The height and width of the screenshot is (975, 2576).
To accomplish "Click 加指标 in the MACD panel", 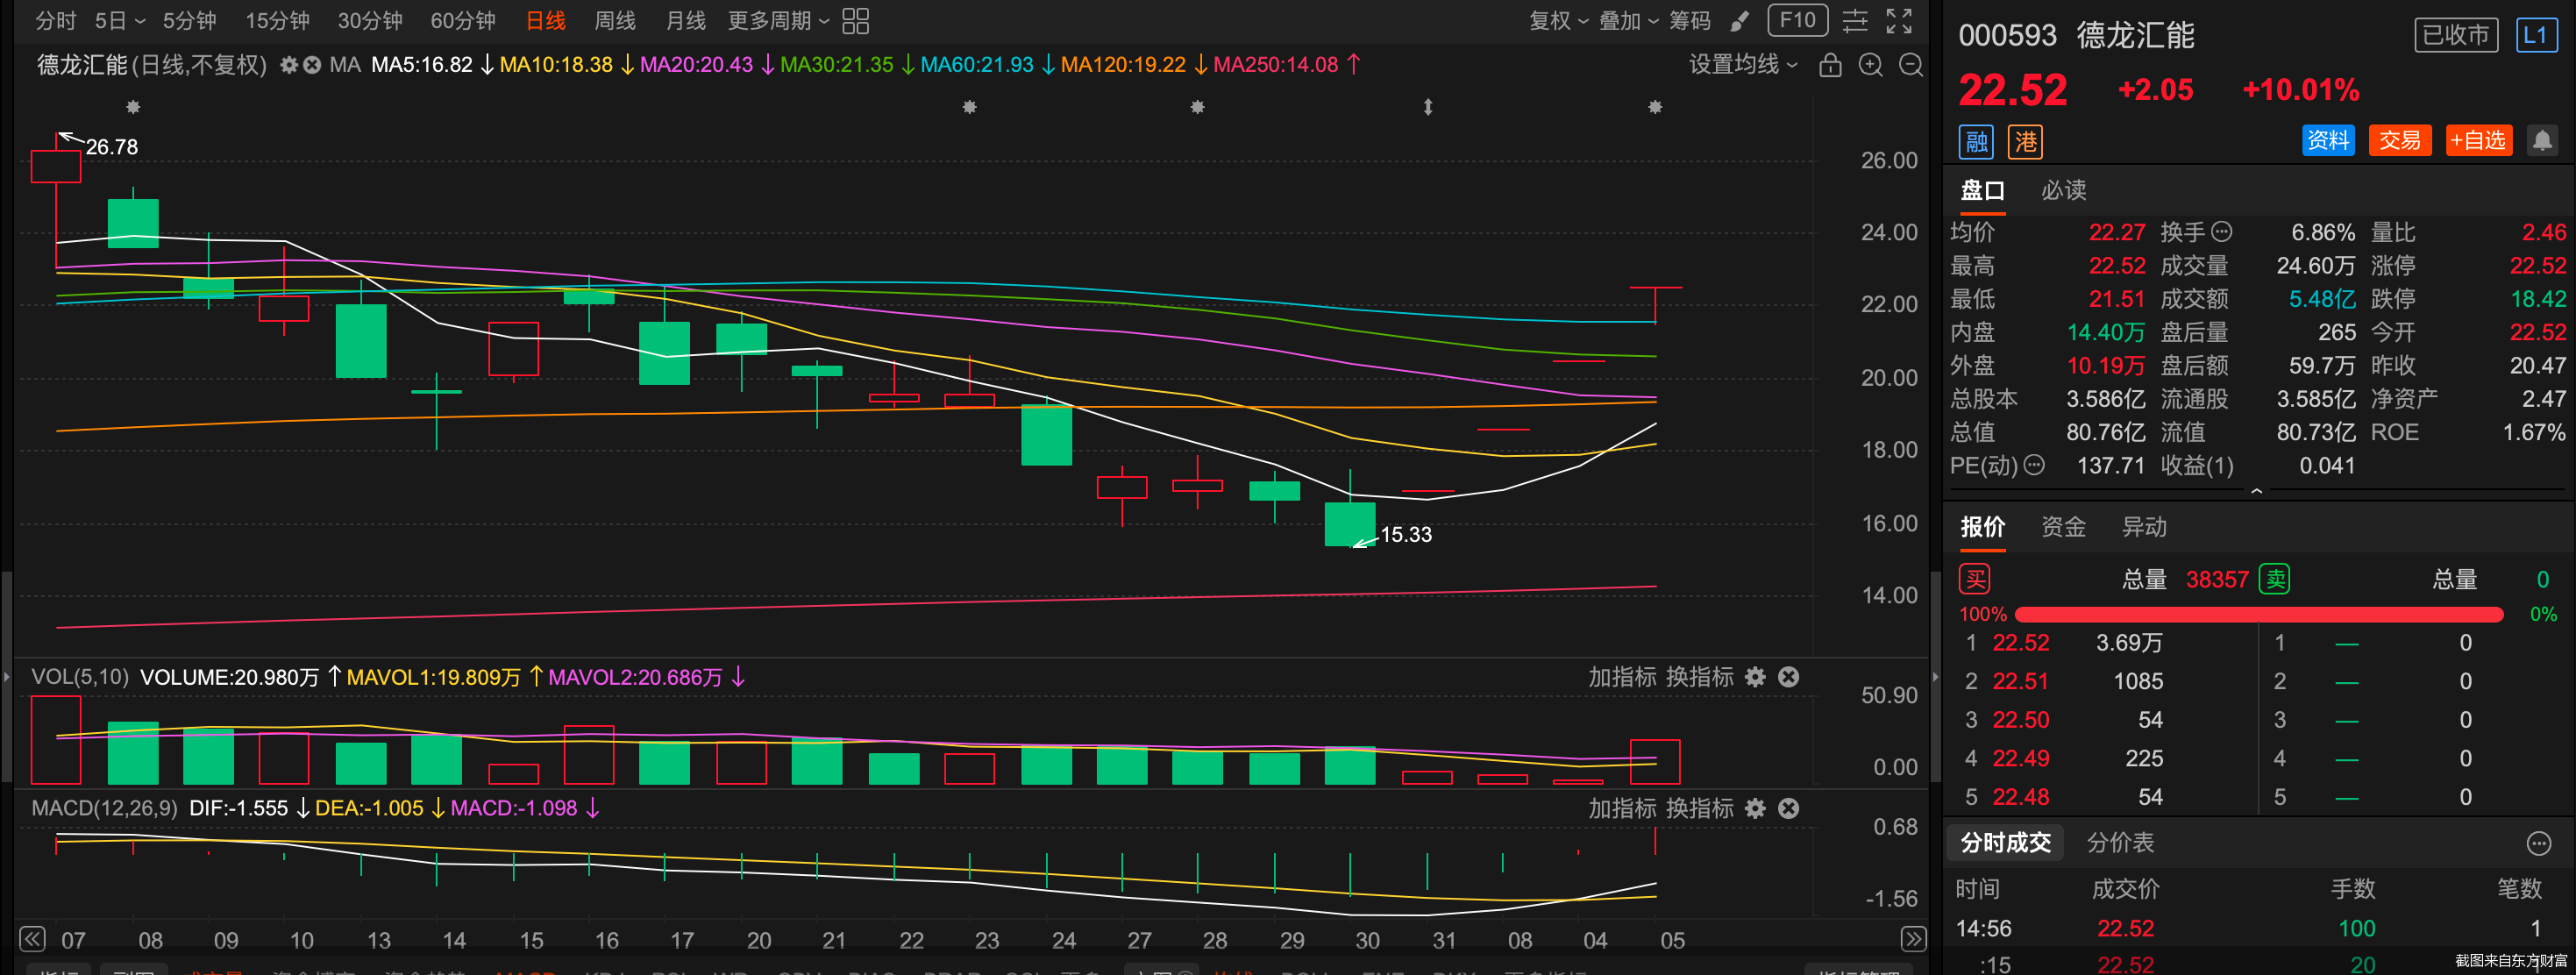I will [1622, 808].
